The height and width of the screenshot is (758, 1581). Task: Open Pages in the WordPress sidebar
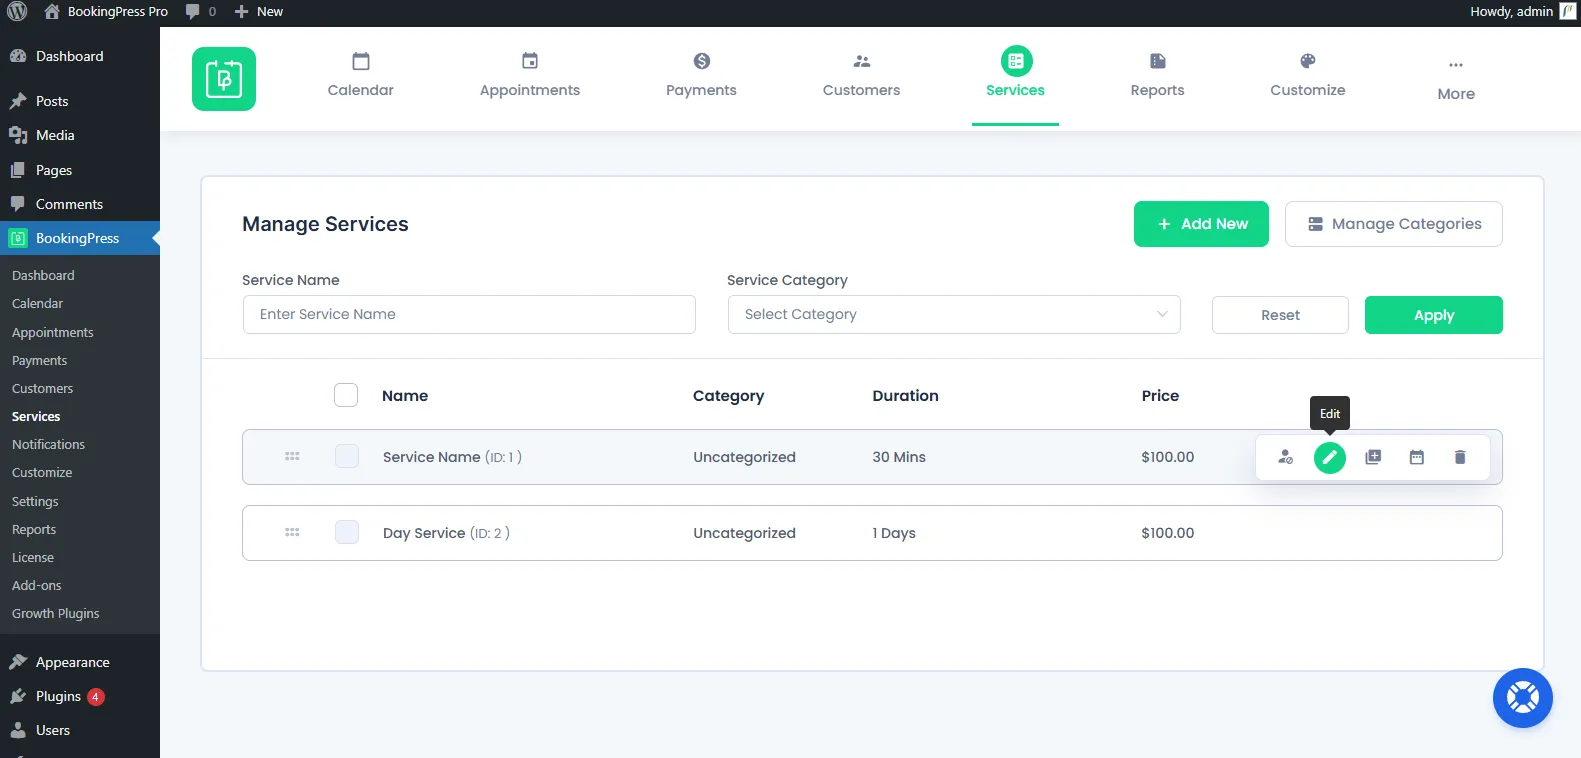[x=80, y=170]
